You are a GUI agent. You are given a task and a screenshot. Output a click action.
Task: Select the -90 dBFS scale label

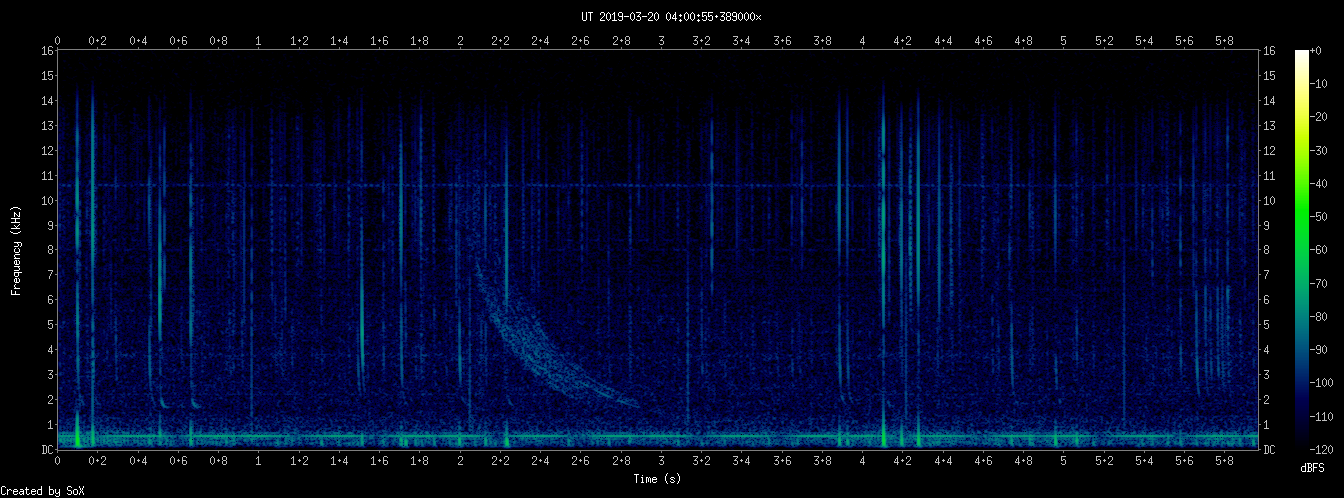point(1322,349)
